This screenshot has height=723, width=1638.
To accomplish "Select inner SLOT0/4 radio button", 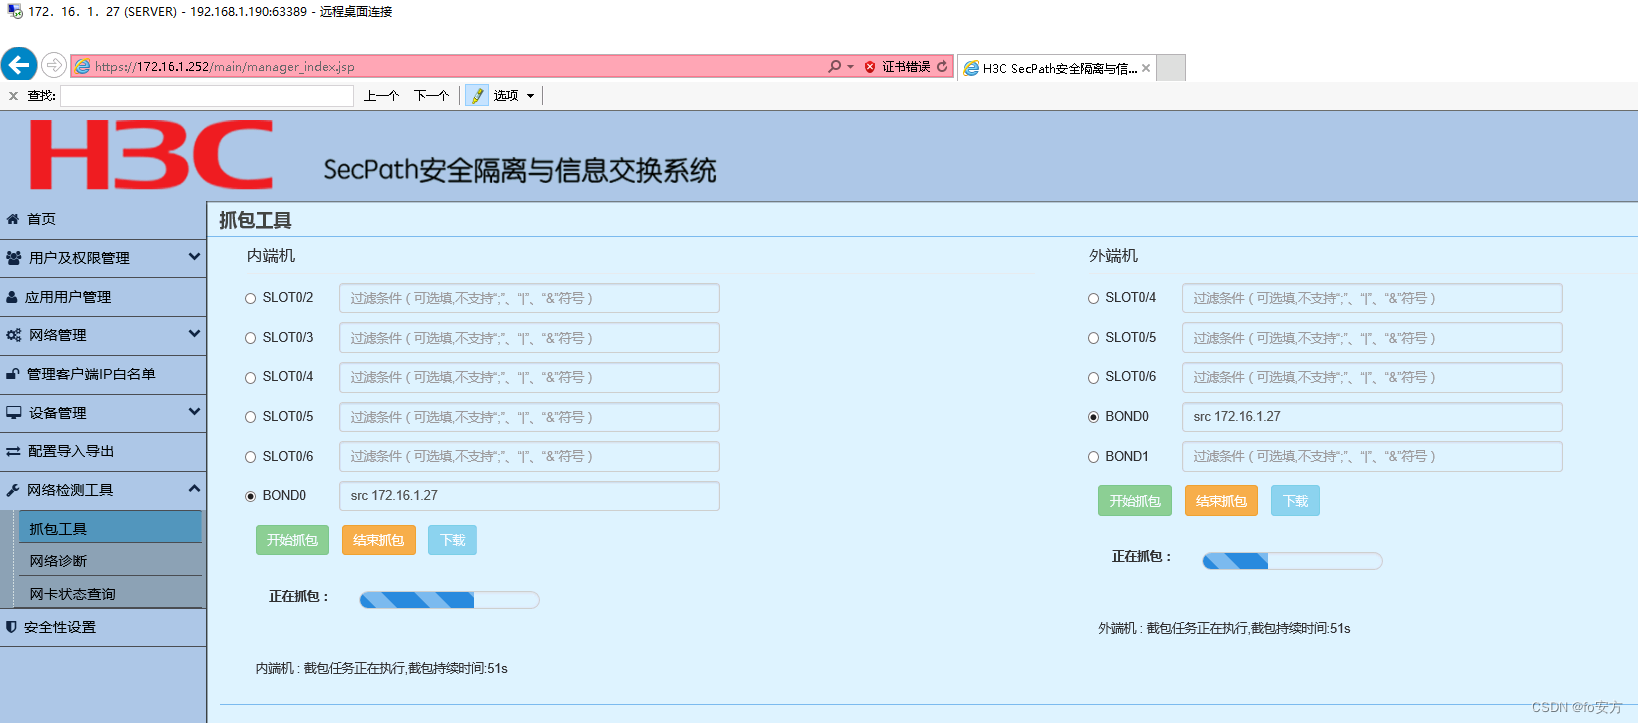I will [251, 377].
